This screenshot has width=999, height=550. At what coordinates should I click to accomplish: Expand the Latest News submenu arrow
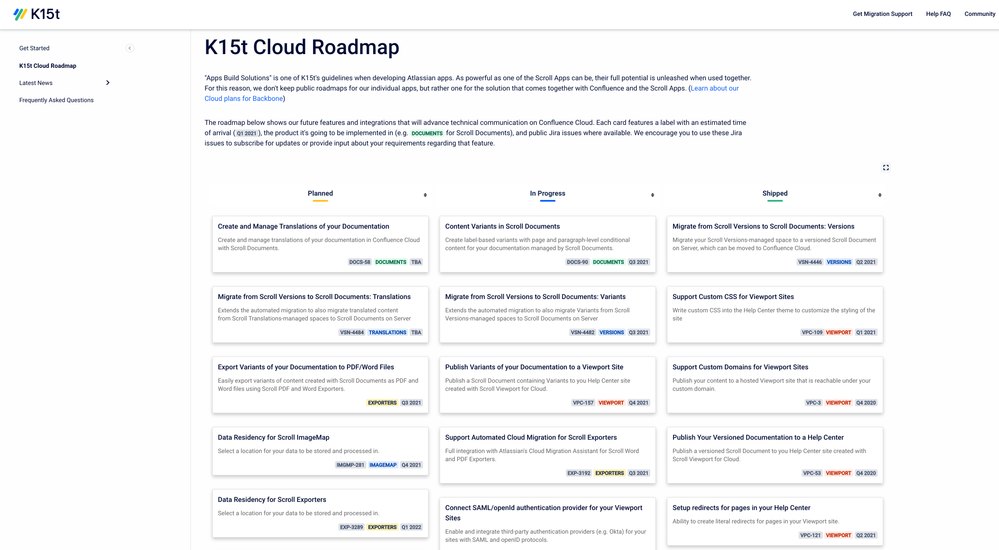pyautogui.click(x=108, y=83)
